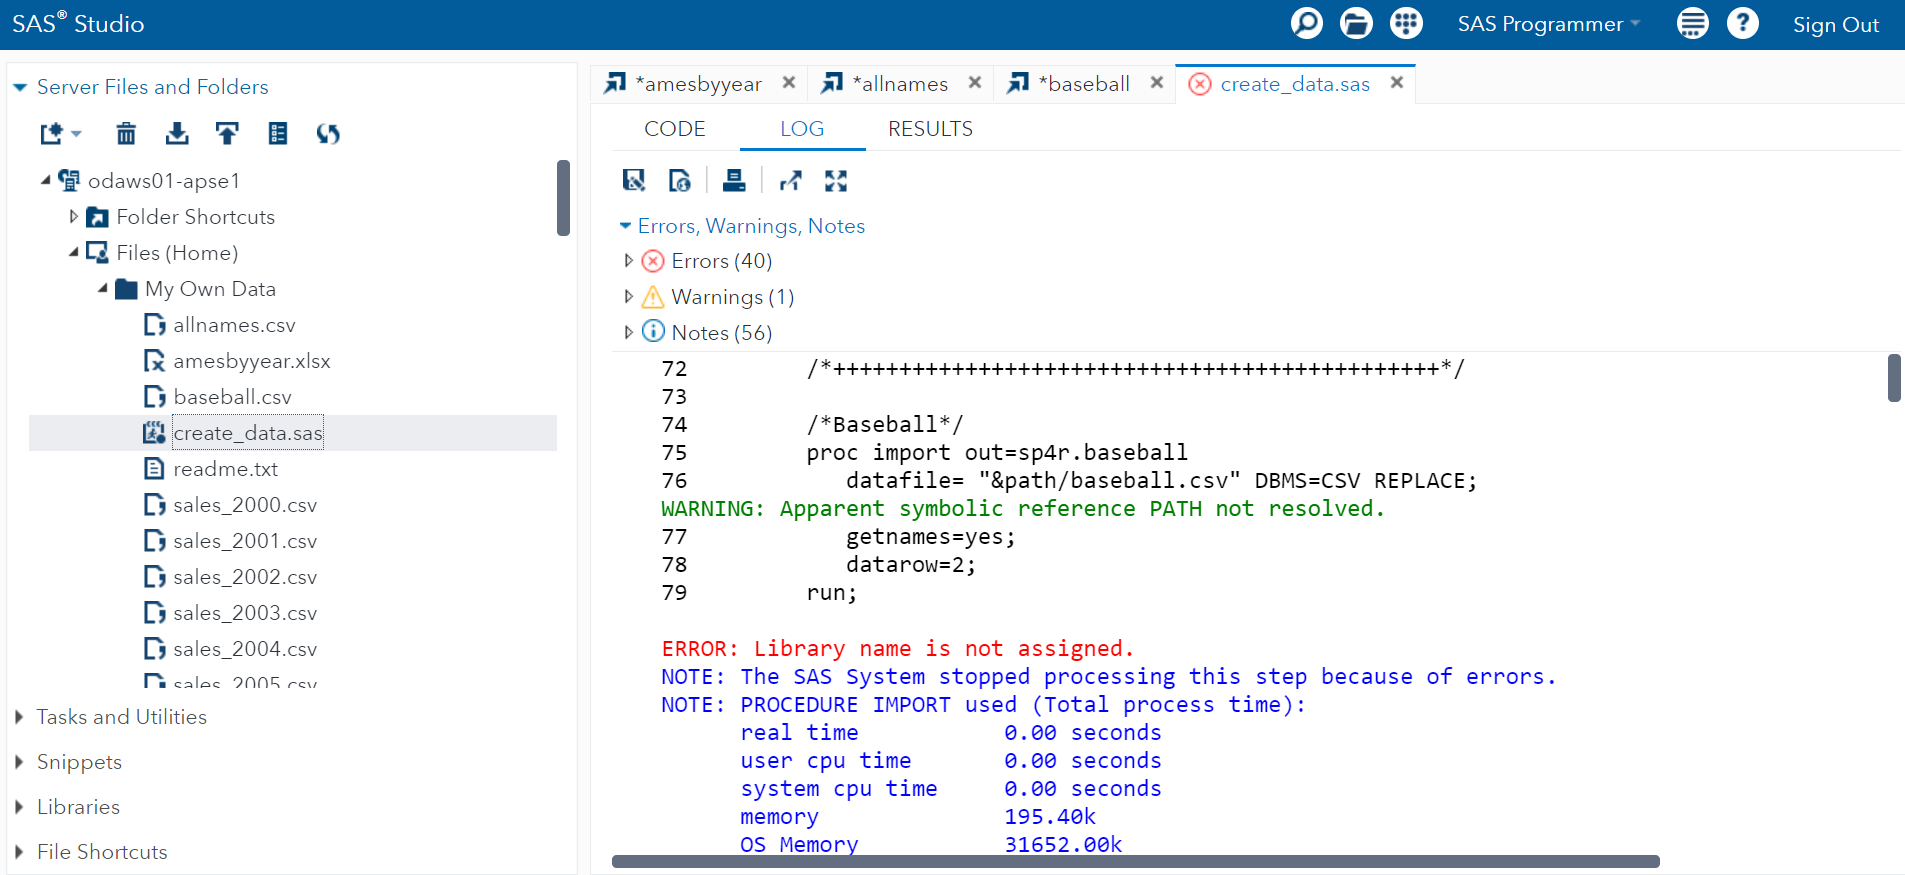This screenshot has width=1905, height=875.
Task: Switch to the CODE tab
Action: (x=675, y=129)
